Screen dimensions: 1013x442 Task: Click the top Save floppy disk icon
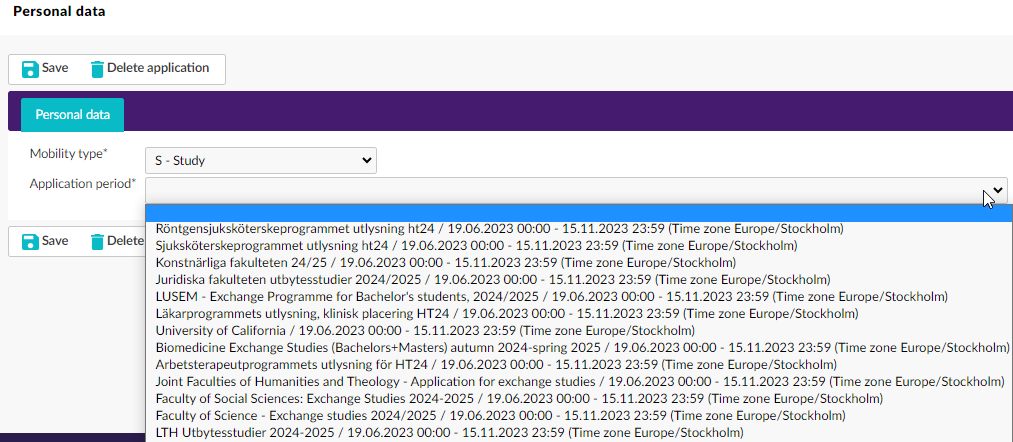[x=29, y=69]
